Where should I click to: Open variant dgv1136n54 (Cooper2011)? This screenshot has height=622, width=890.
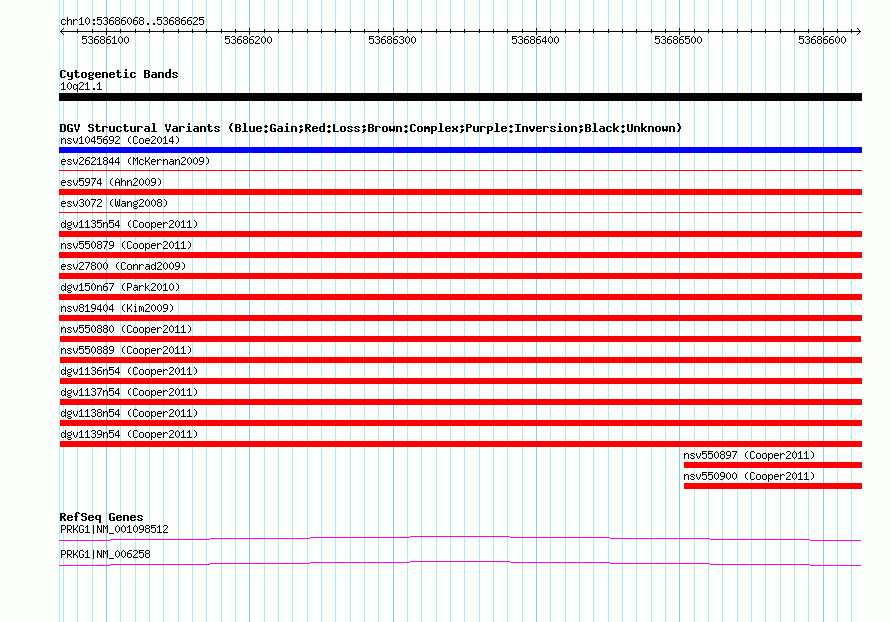(129, 371)
